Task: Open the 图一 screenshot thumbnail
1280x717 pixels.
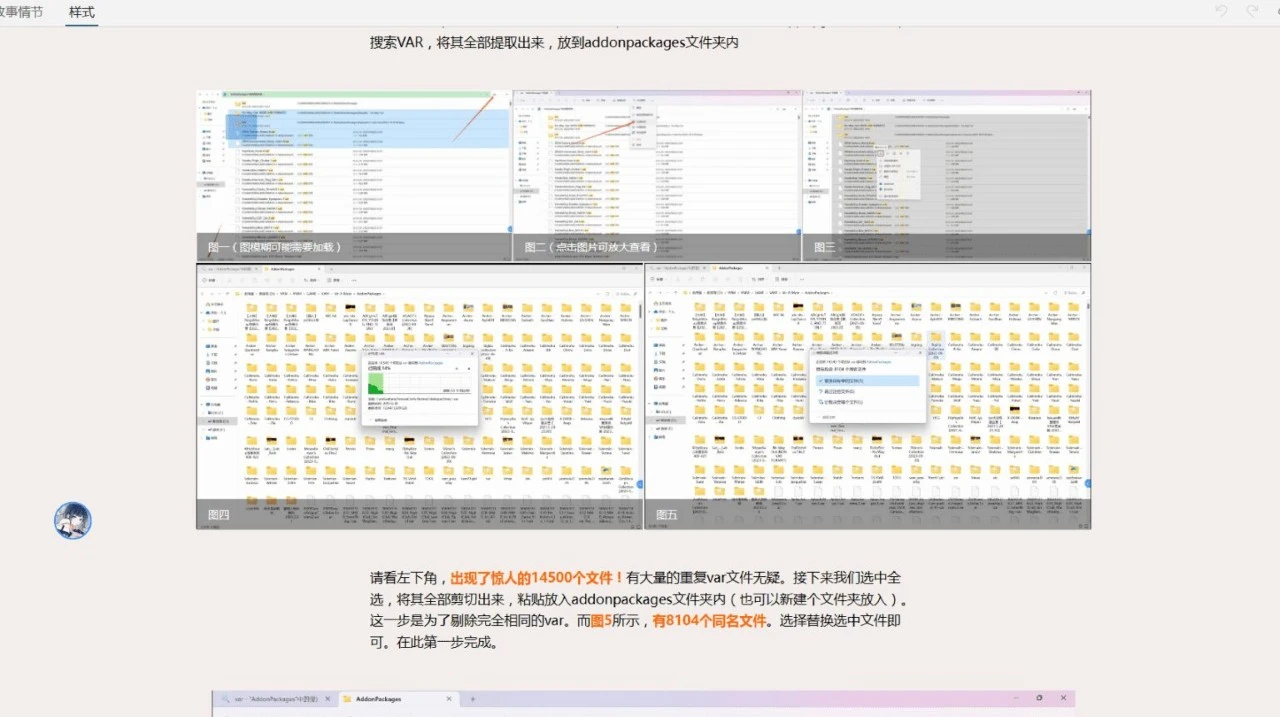Action: pyautogui.click(x=354, y=176)
